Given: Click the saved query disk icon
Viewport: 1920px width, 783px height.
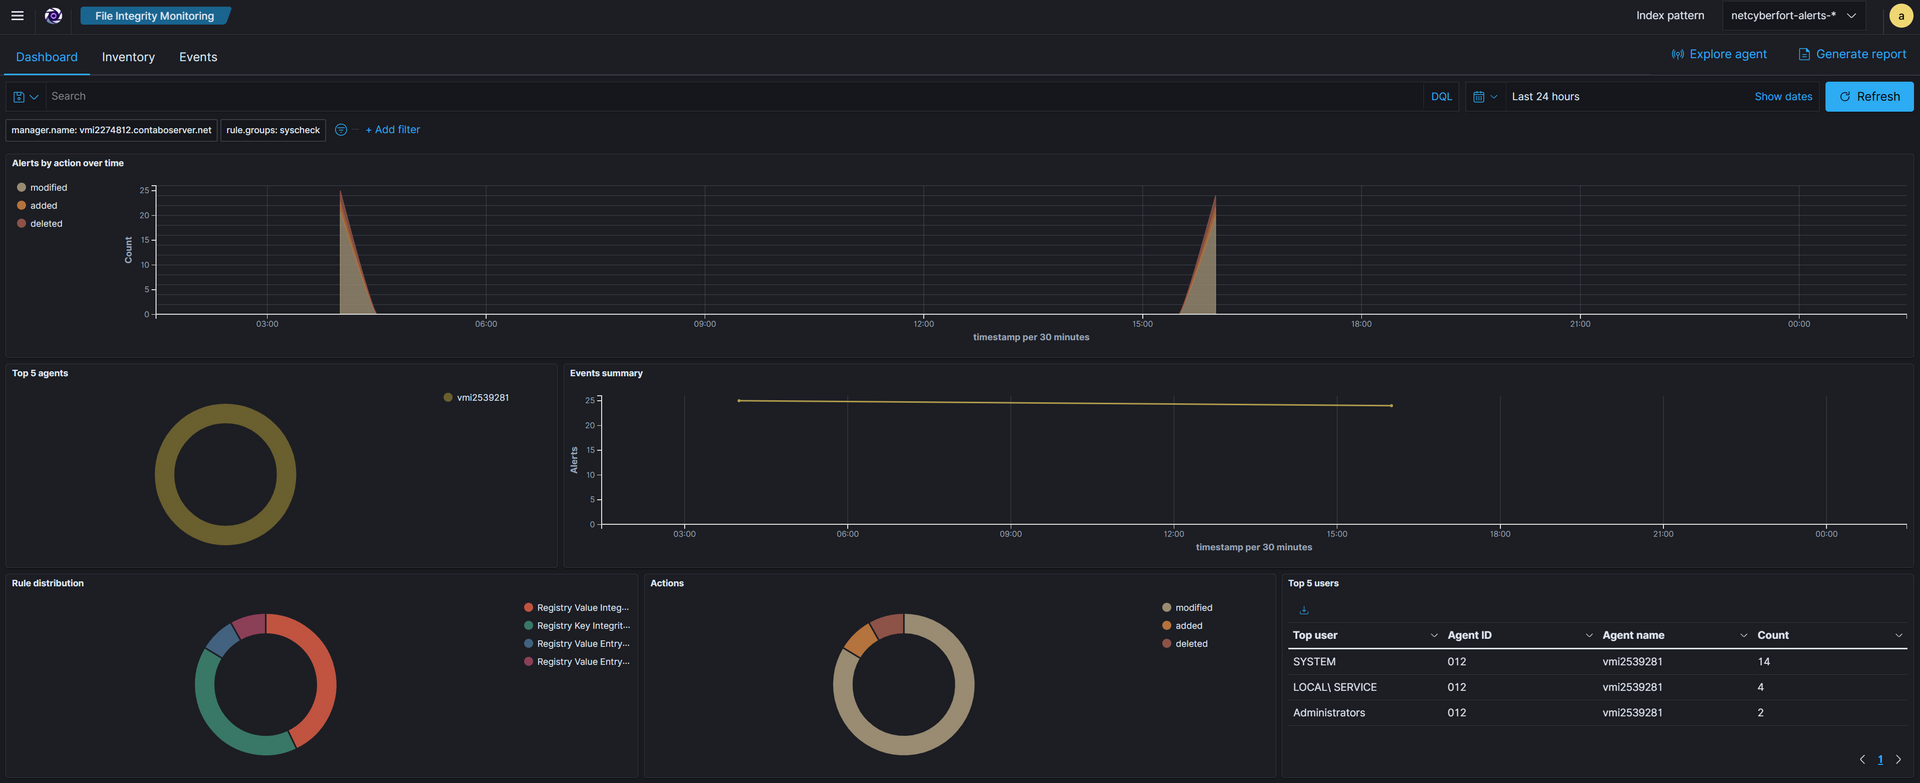Looking at the screenshot, I should (25, 97).
